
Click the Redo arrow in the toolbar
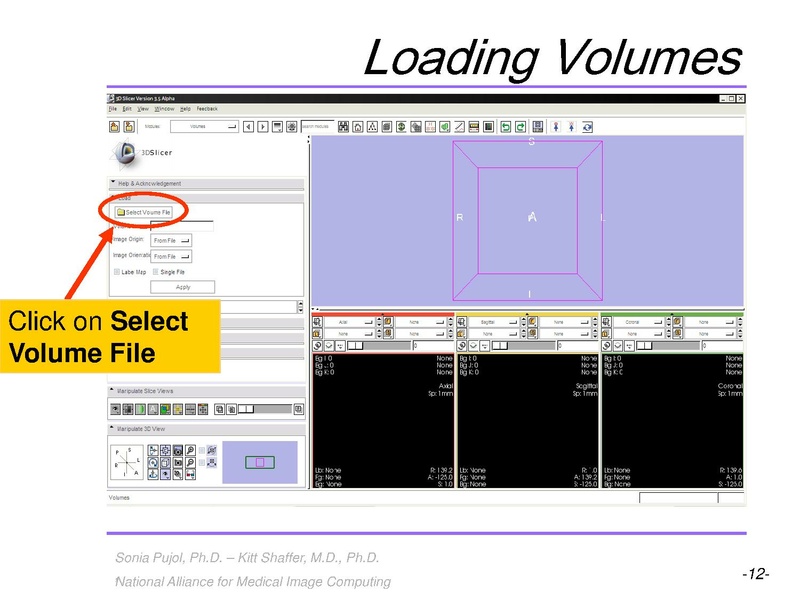click(x=519, y=126)
